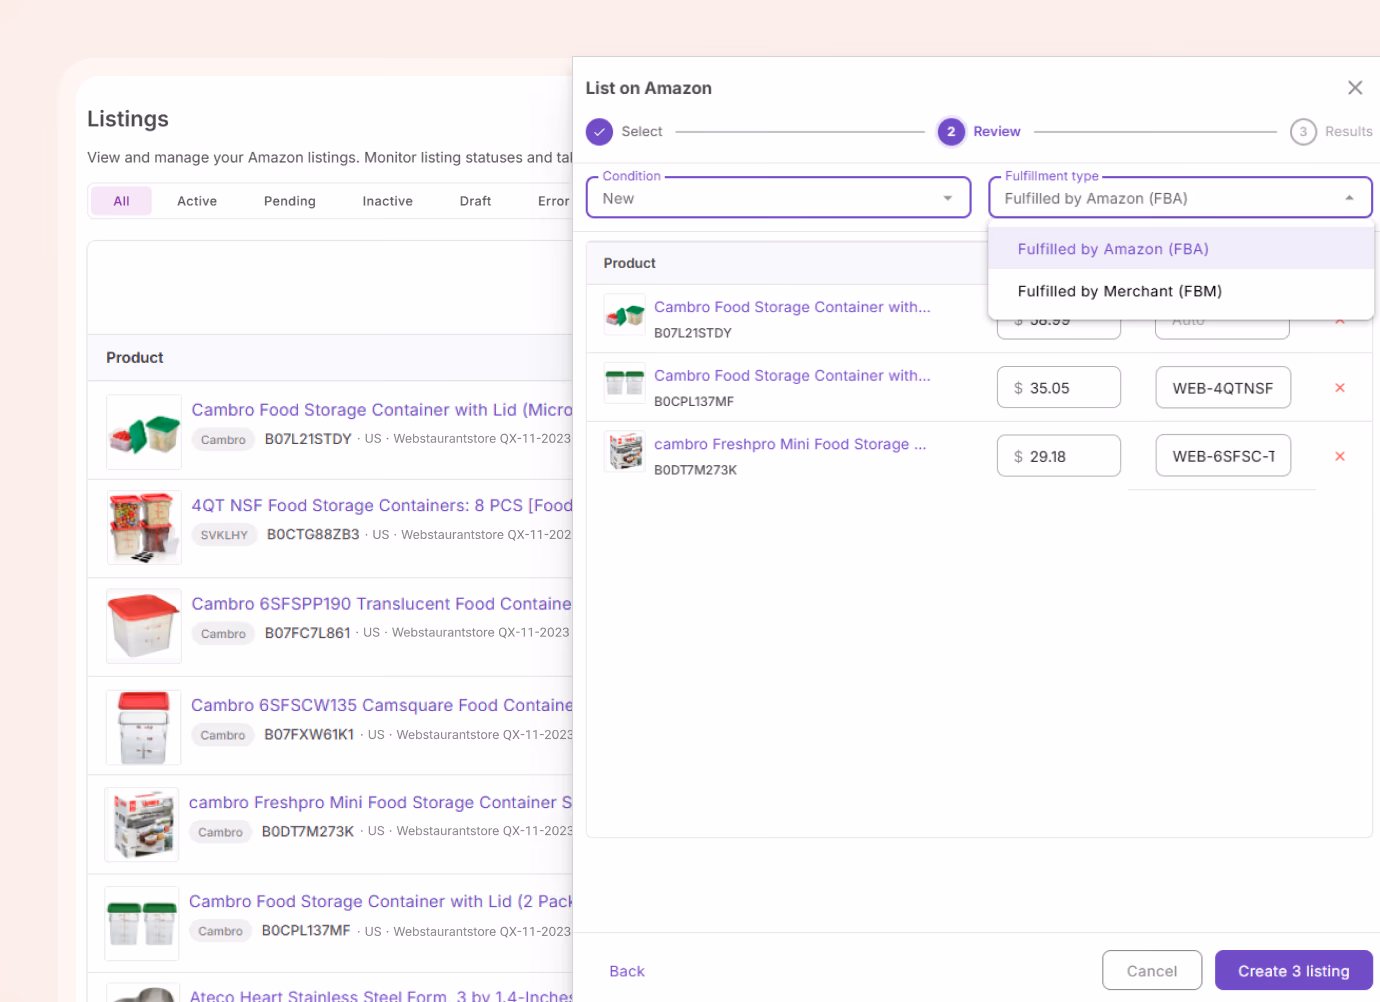
Task: Click ASIN B0CTG88ZB3 in Listings
Action: coord(313,535)
